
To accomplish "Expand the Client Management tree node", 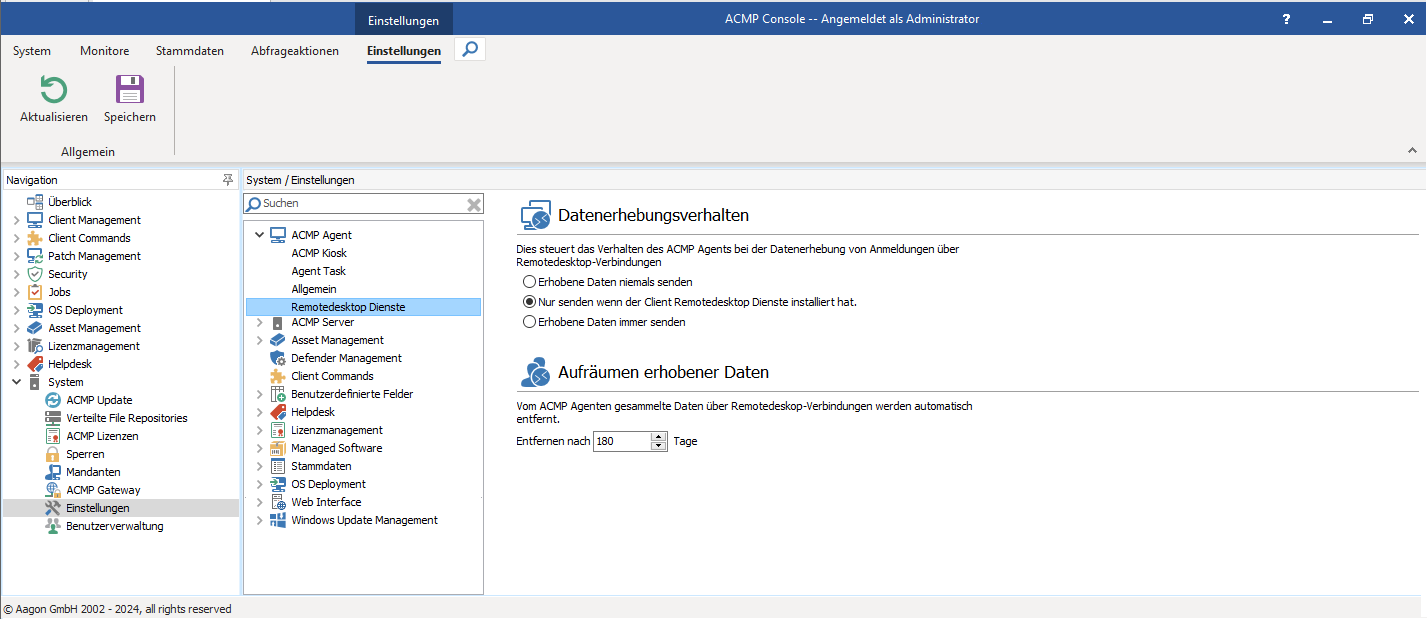I will click(x=16, y=220).
